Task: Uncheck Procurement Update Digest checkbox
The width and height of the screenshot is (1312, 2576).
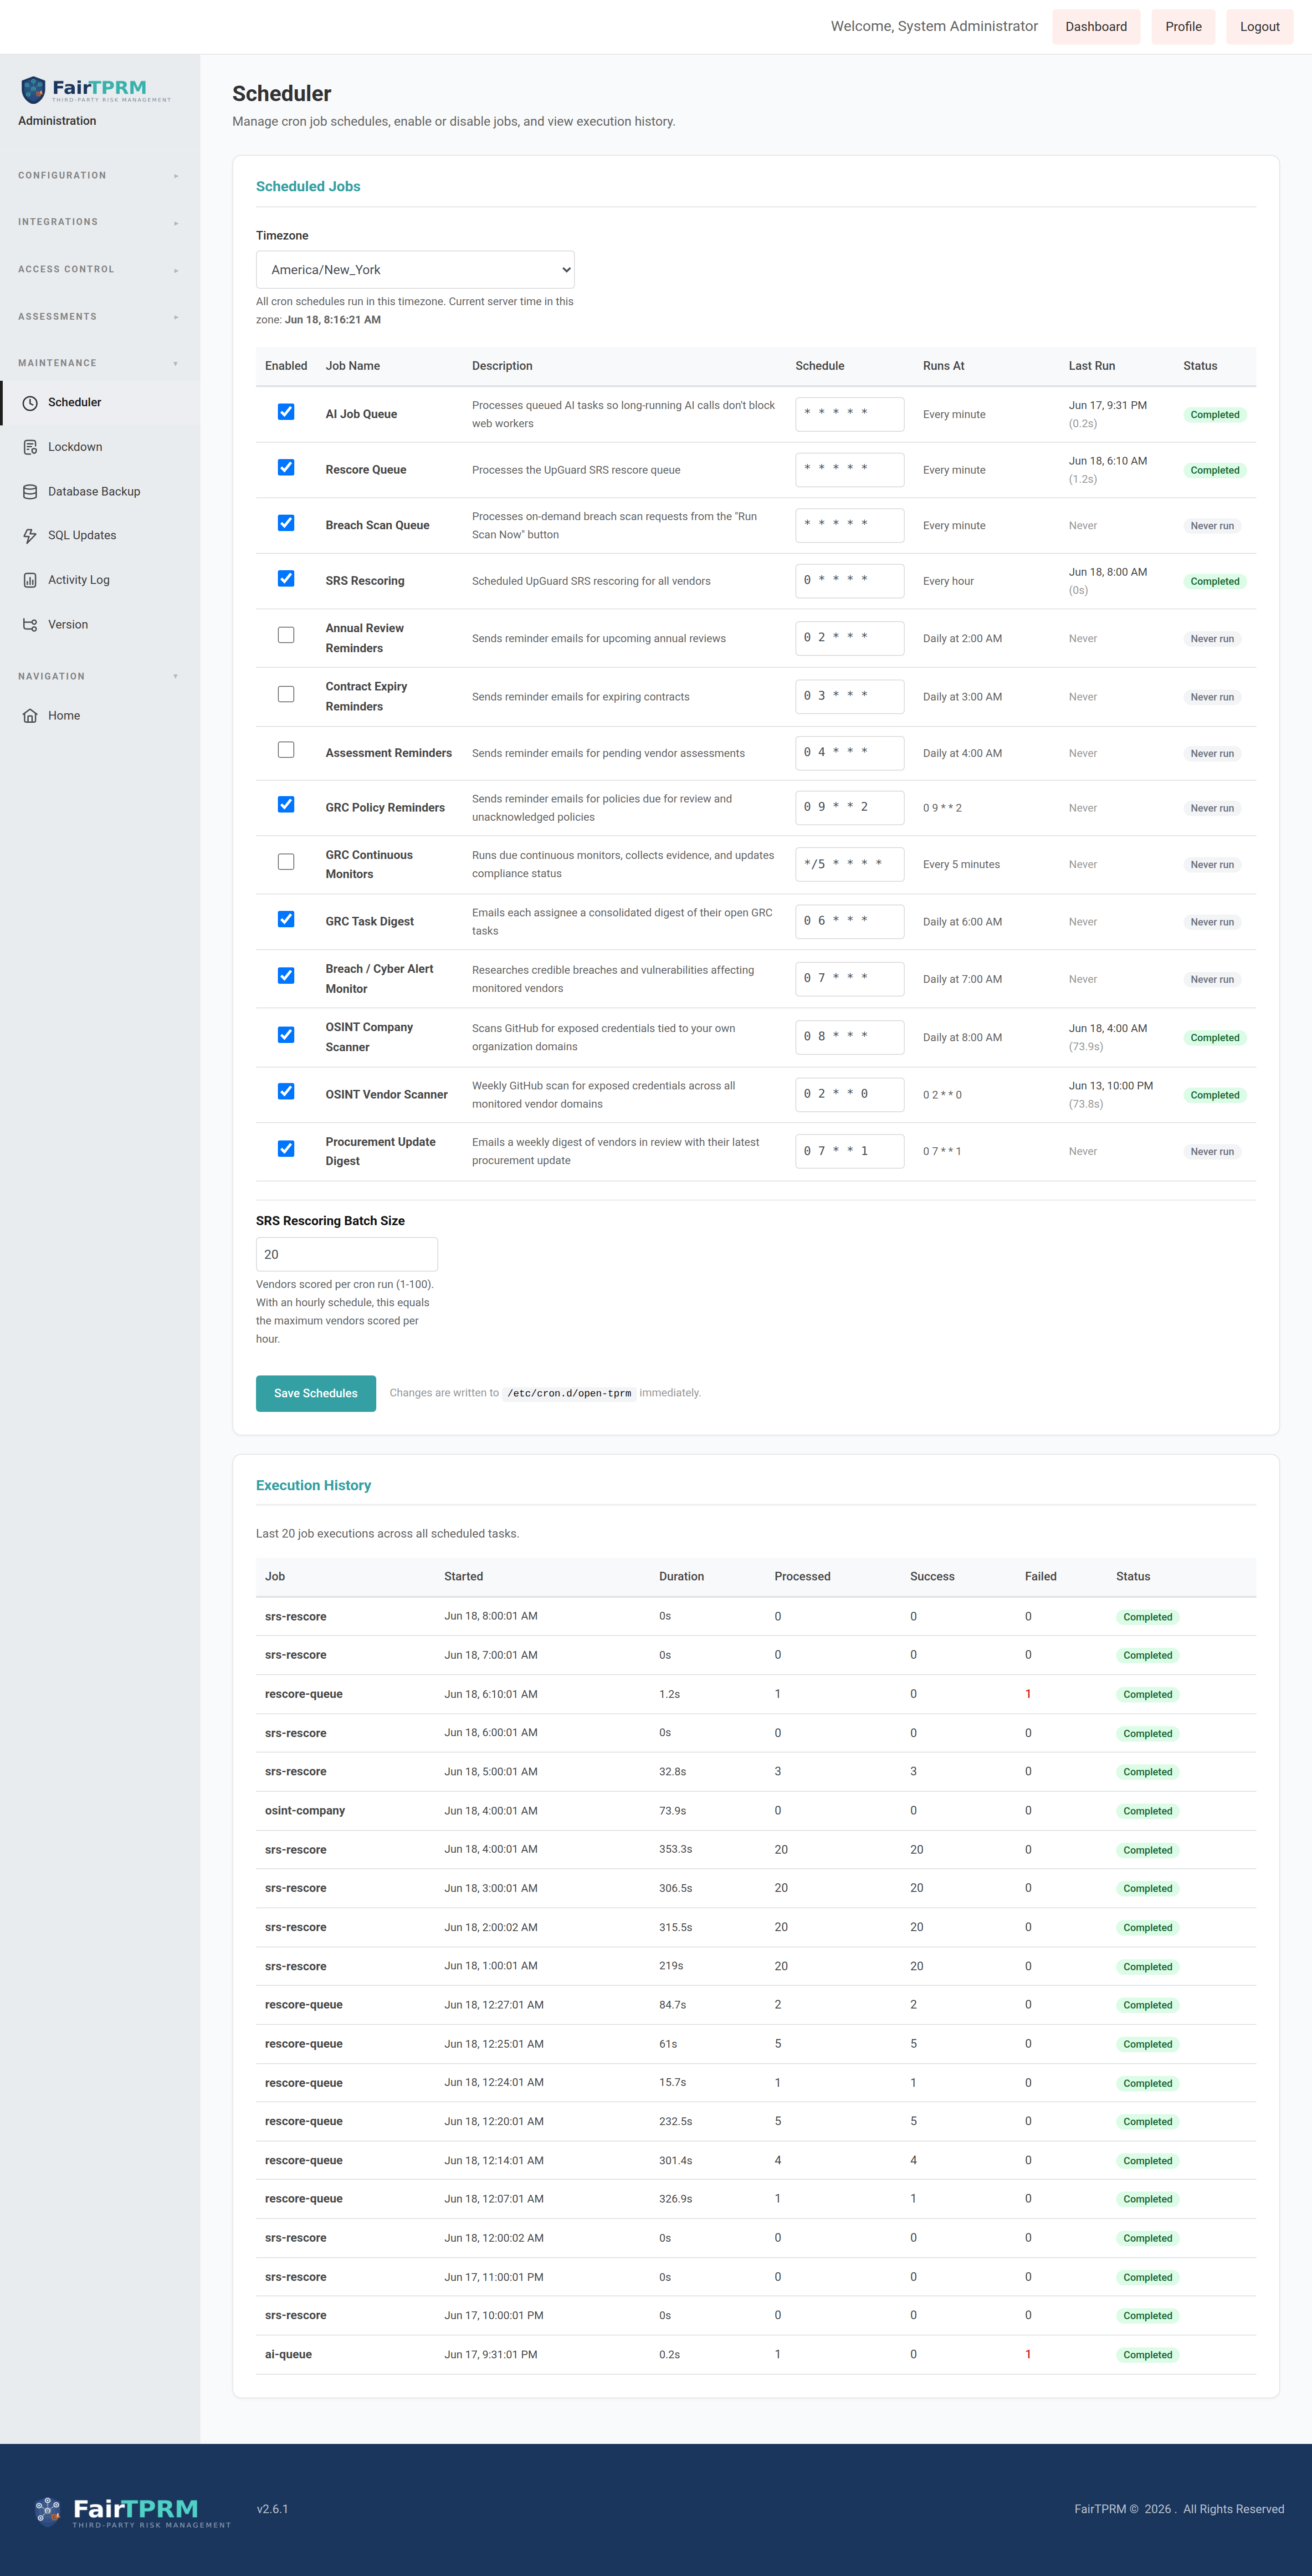Action: (x=286, y=1149)
